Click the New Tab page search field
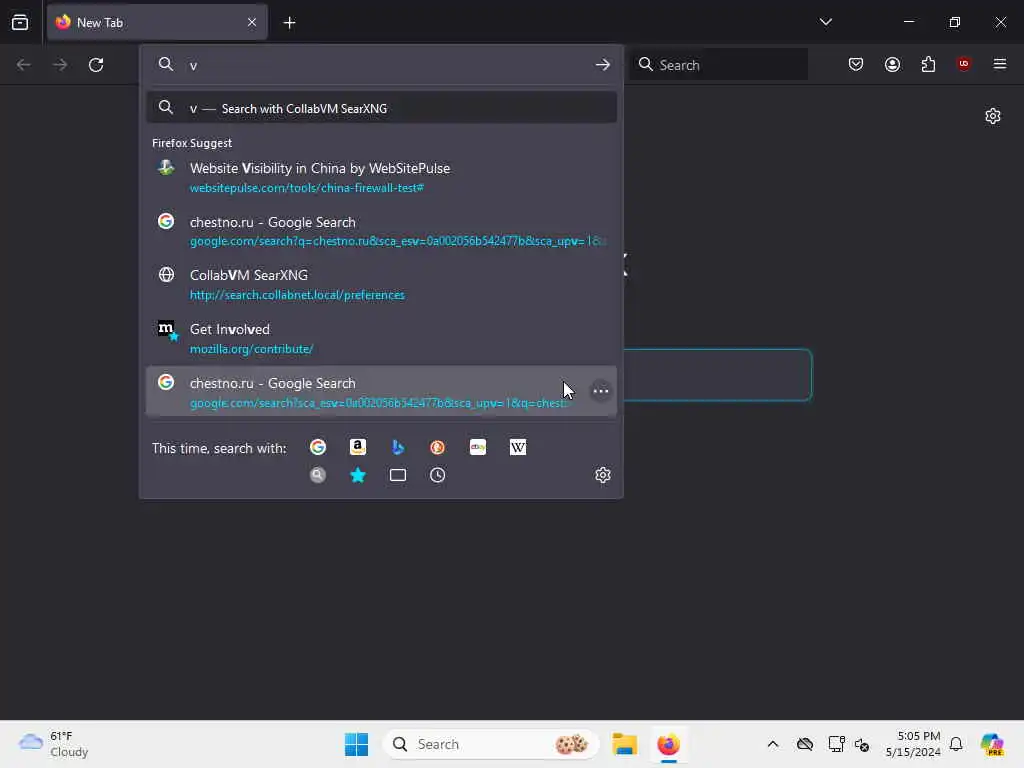This screenshot has width=1024, height=768. tap(717, 375)
